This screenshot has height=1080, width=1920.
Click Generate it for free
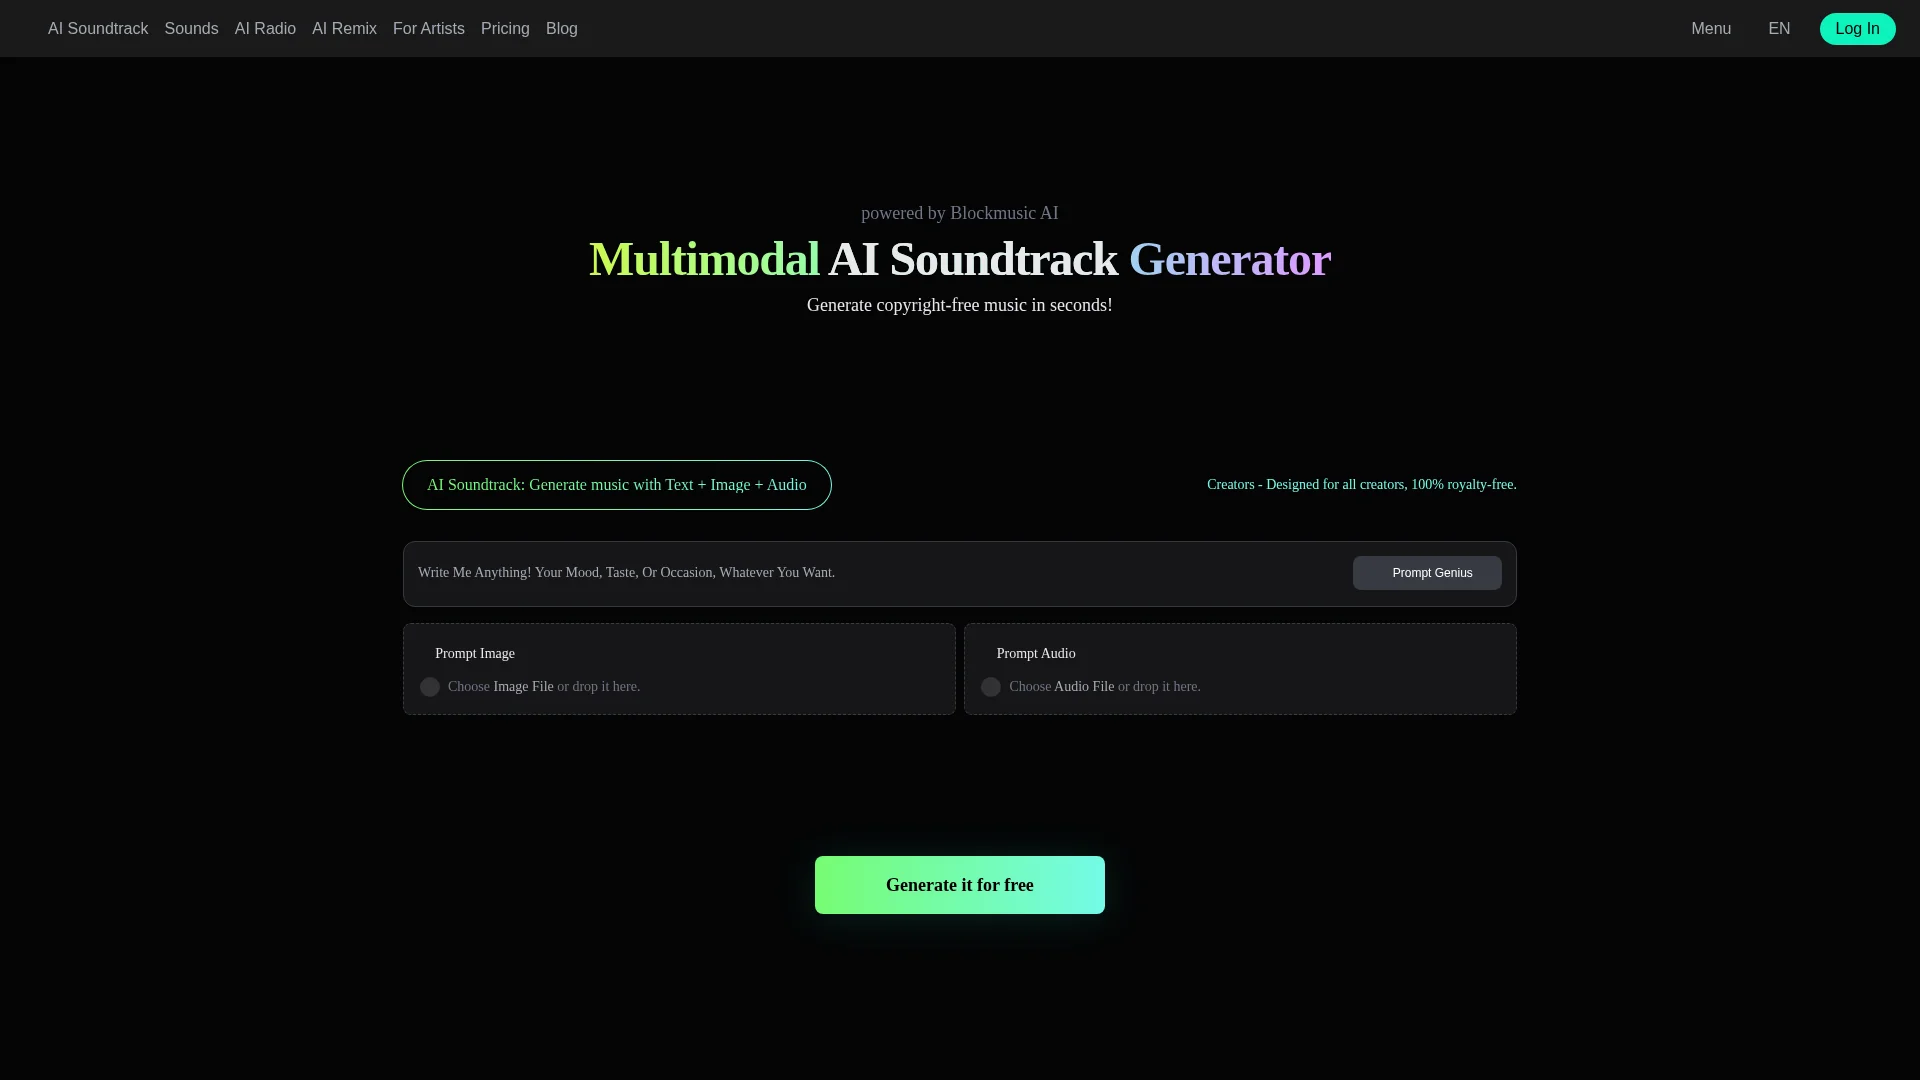pyautogui.click(x=959, y=885)
